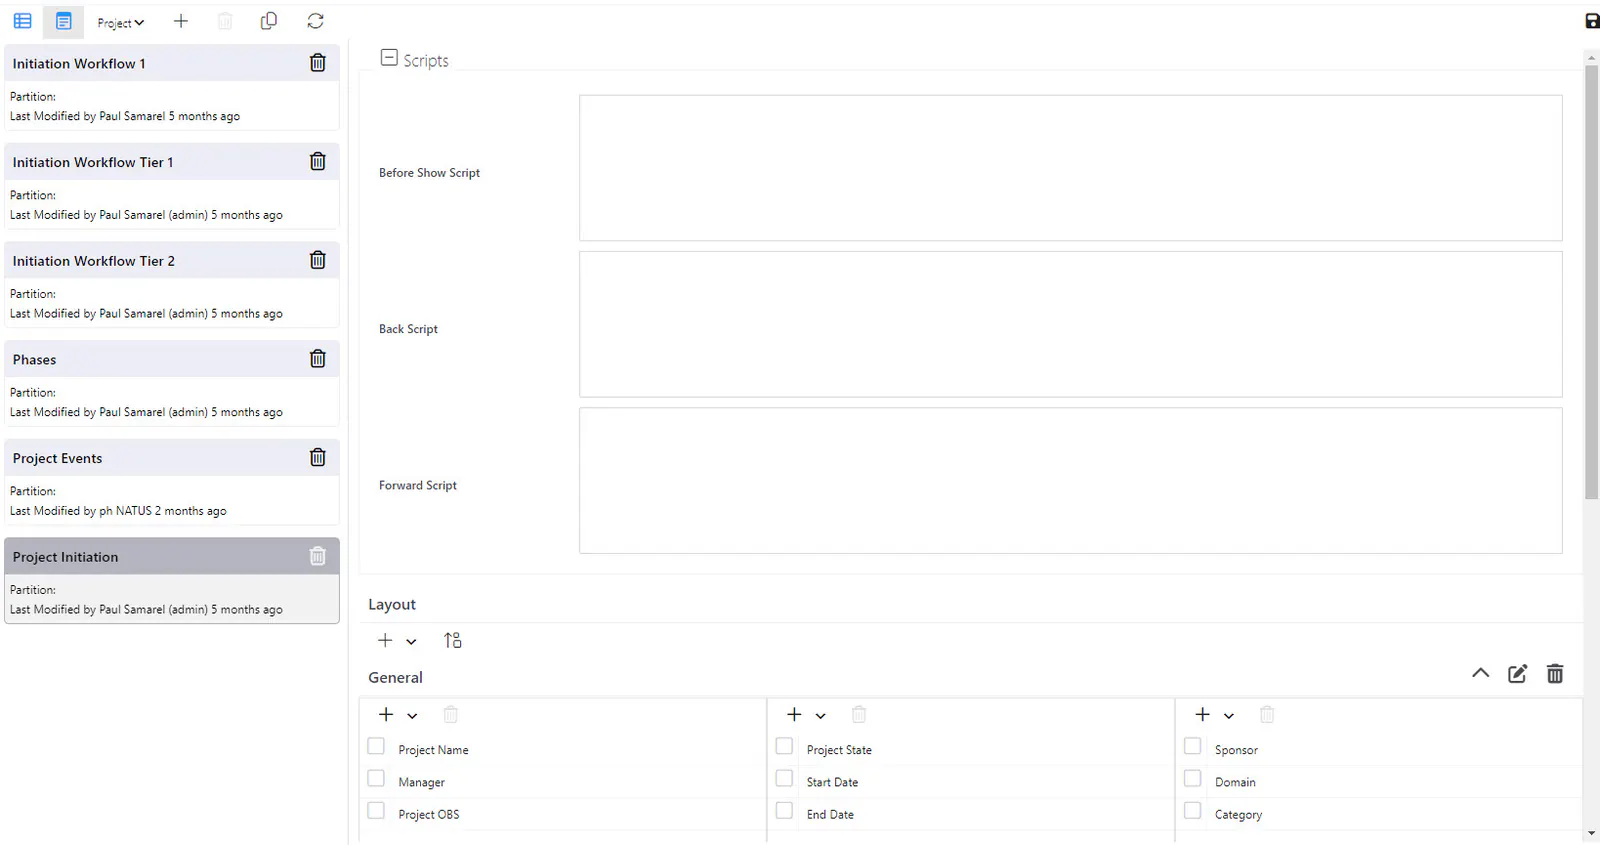Check the Start Date checkbox

pyautogui.click(x=784, y=778)
